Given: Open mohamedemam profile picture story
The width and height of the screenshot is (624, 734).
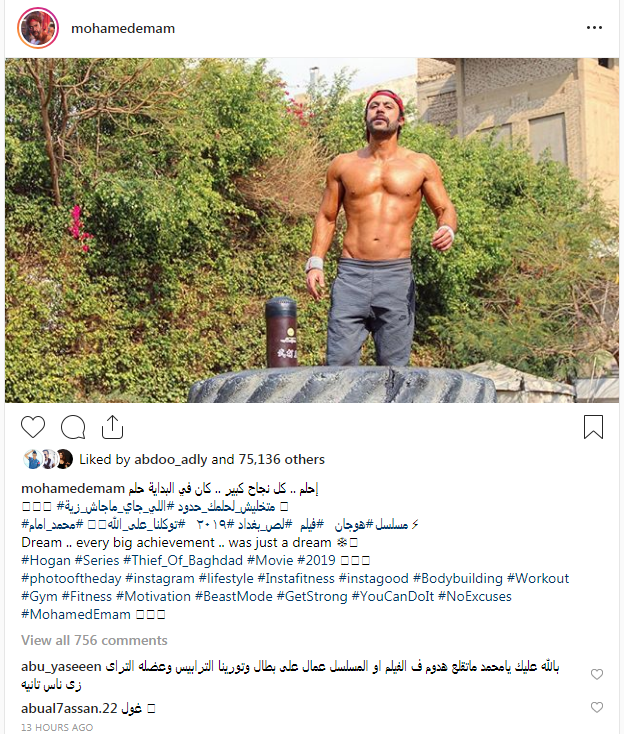Looking at the screenshot, I should click(x=38, y=28).
